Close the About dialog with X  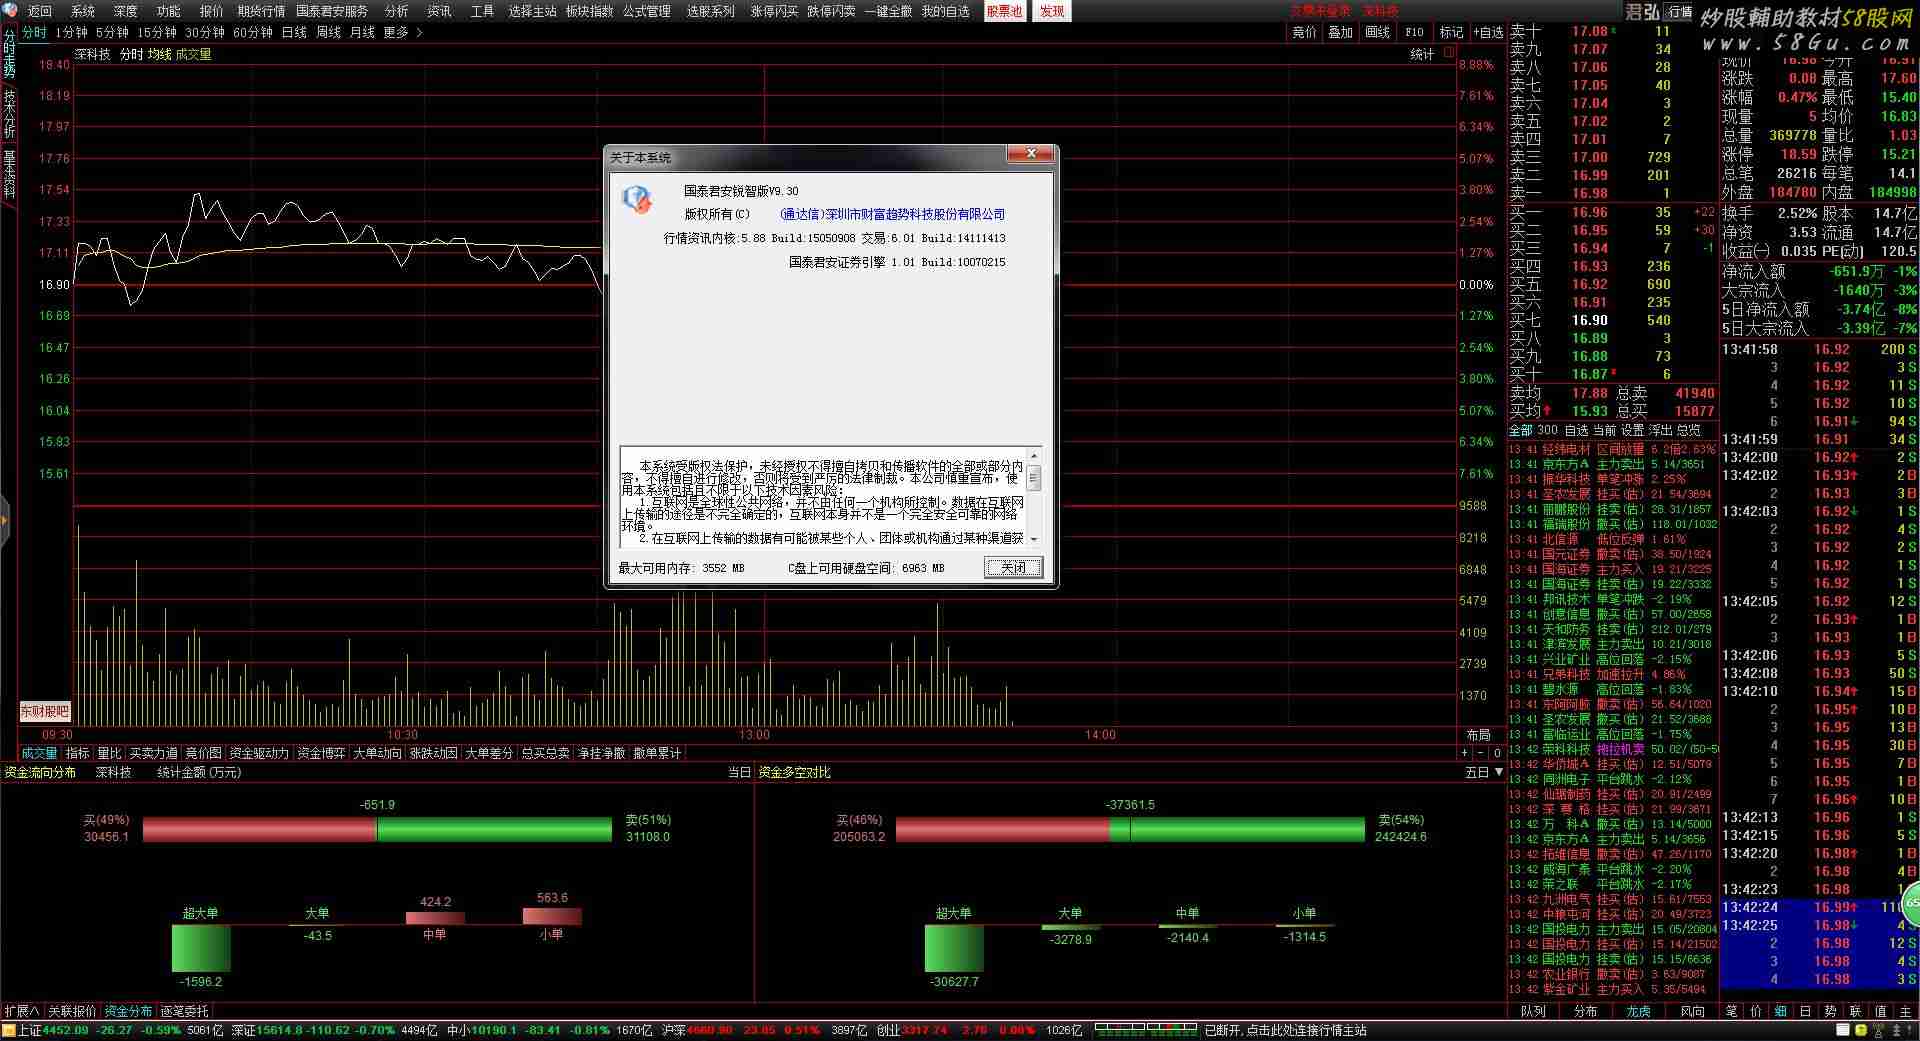[x=1030, y=154]
